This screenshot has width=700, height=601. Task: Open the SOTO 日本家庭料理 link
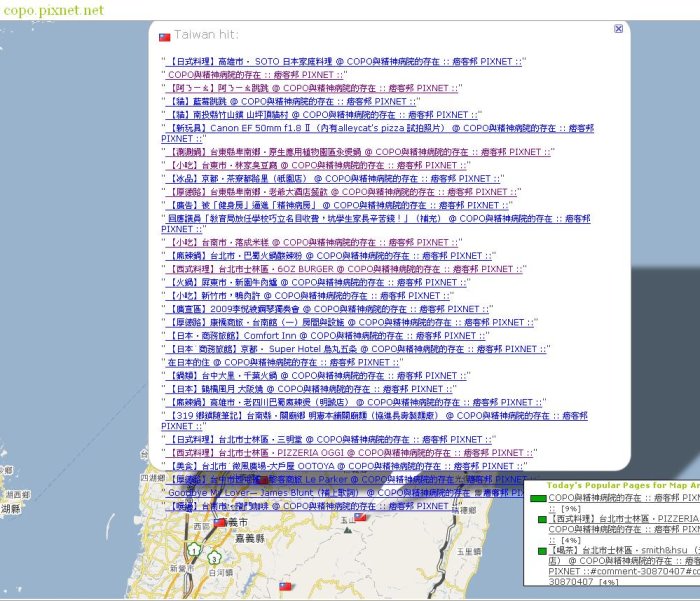pos(344,61)
